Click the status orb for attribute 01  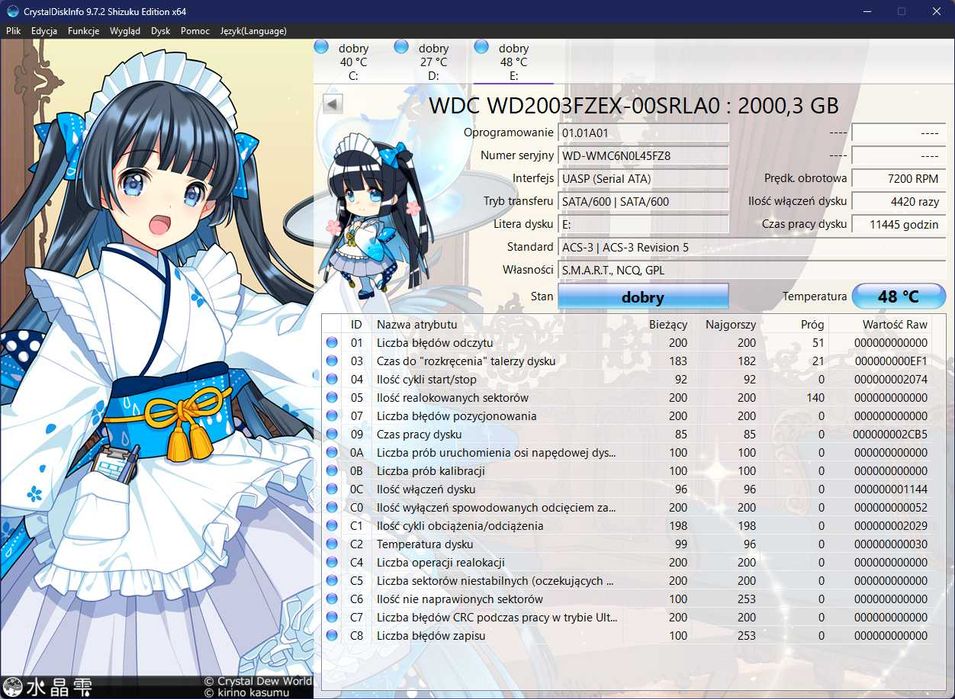click(332, 342)
